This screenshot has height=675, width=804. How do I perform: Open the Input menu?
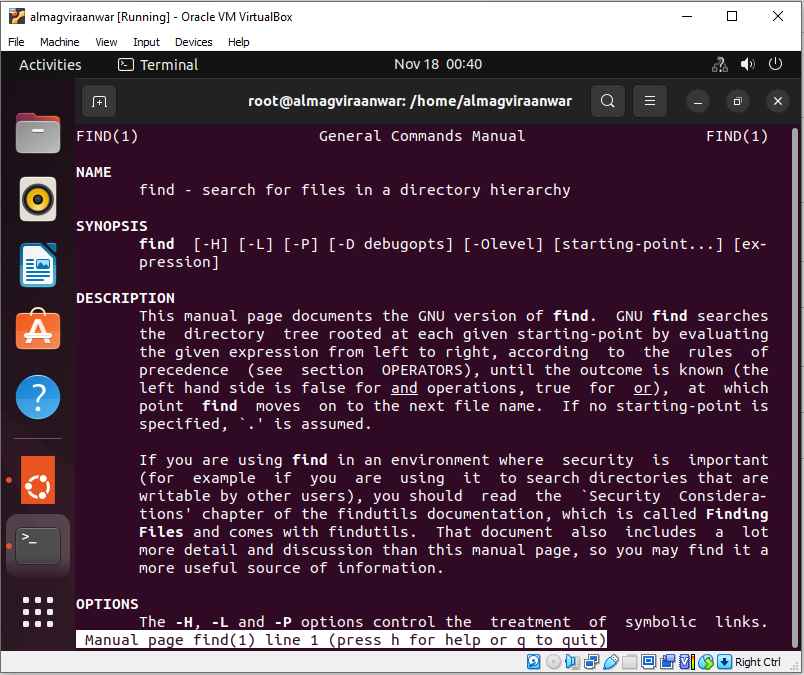tap(146, 42)
